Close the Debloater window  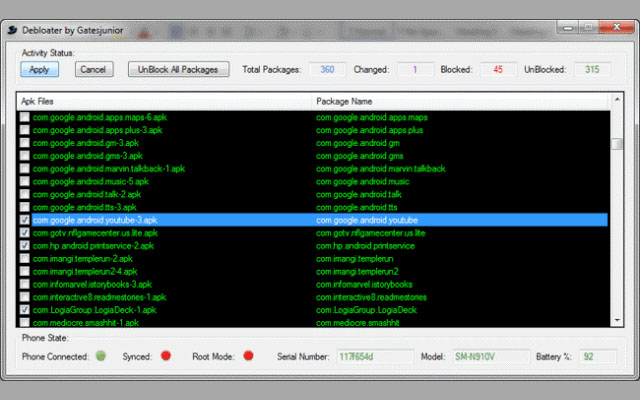tap(616, 27)
